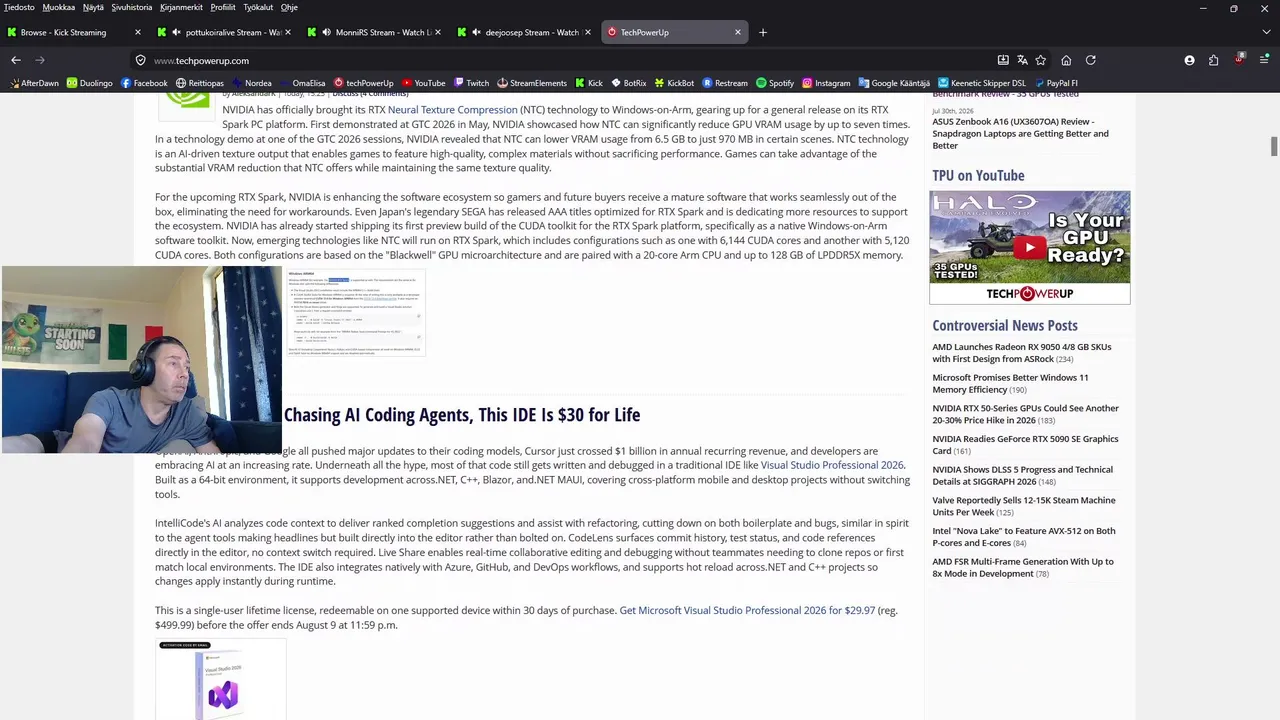Screen dimensions: 1280x720
Task: Open the extensions puzzle icon
Action: pyautogui.click(x=1214, y=60)
